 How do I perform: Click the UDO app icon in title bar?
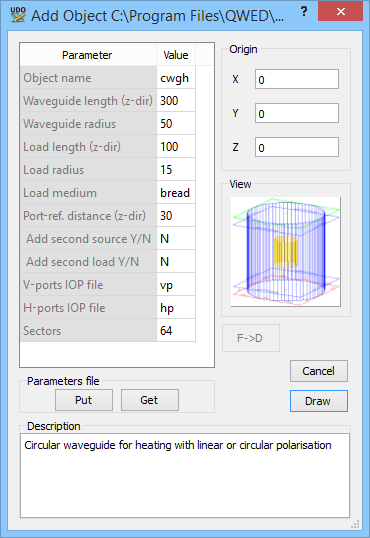18,14
